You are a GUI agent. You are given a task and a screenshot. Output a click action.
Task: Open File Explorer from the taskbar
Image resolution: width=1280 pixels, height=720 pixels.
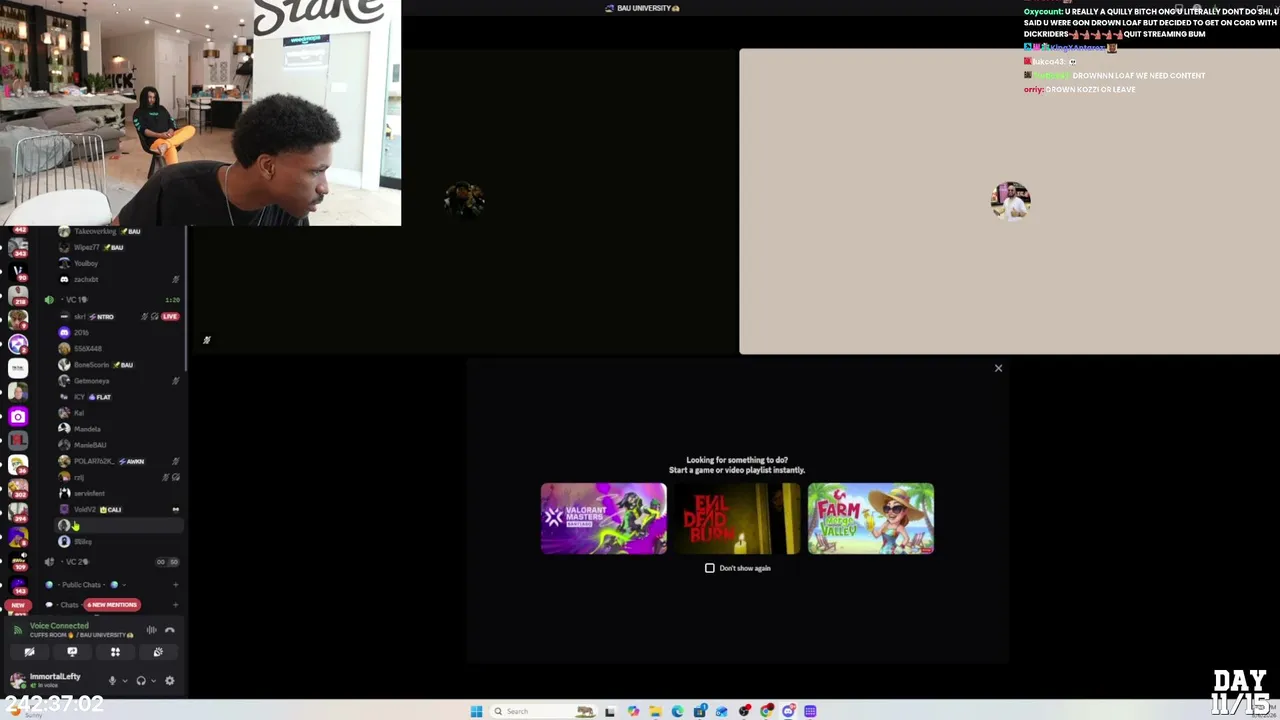point(655,711)
